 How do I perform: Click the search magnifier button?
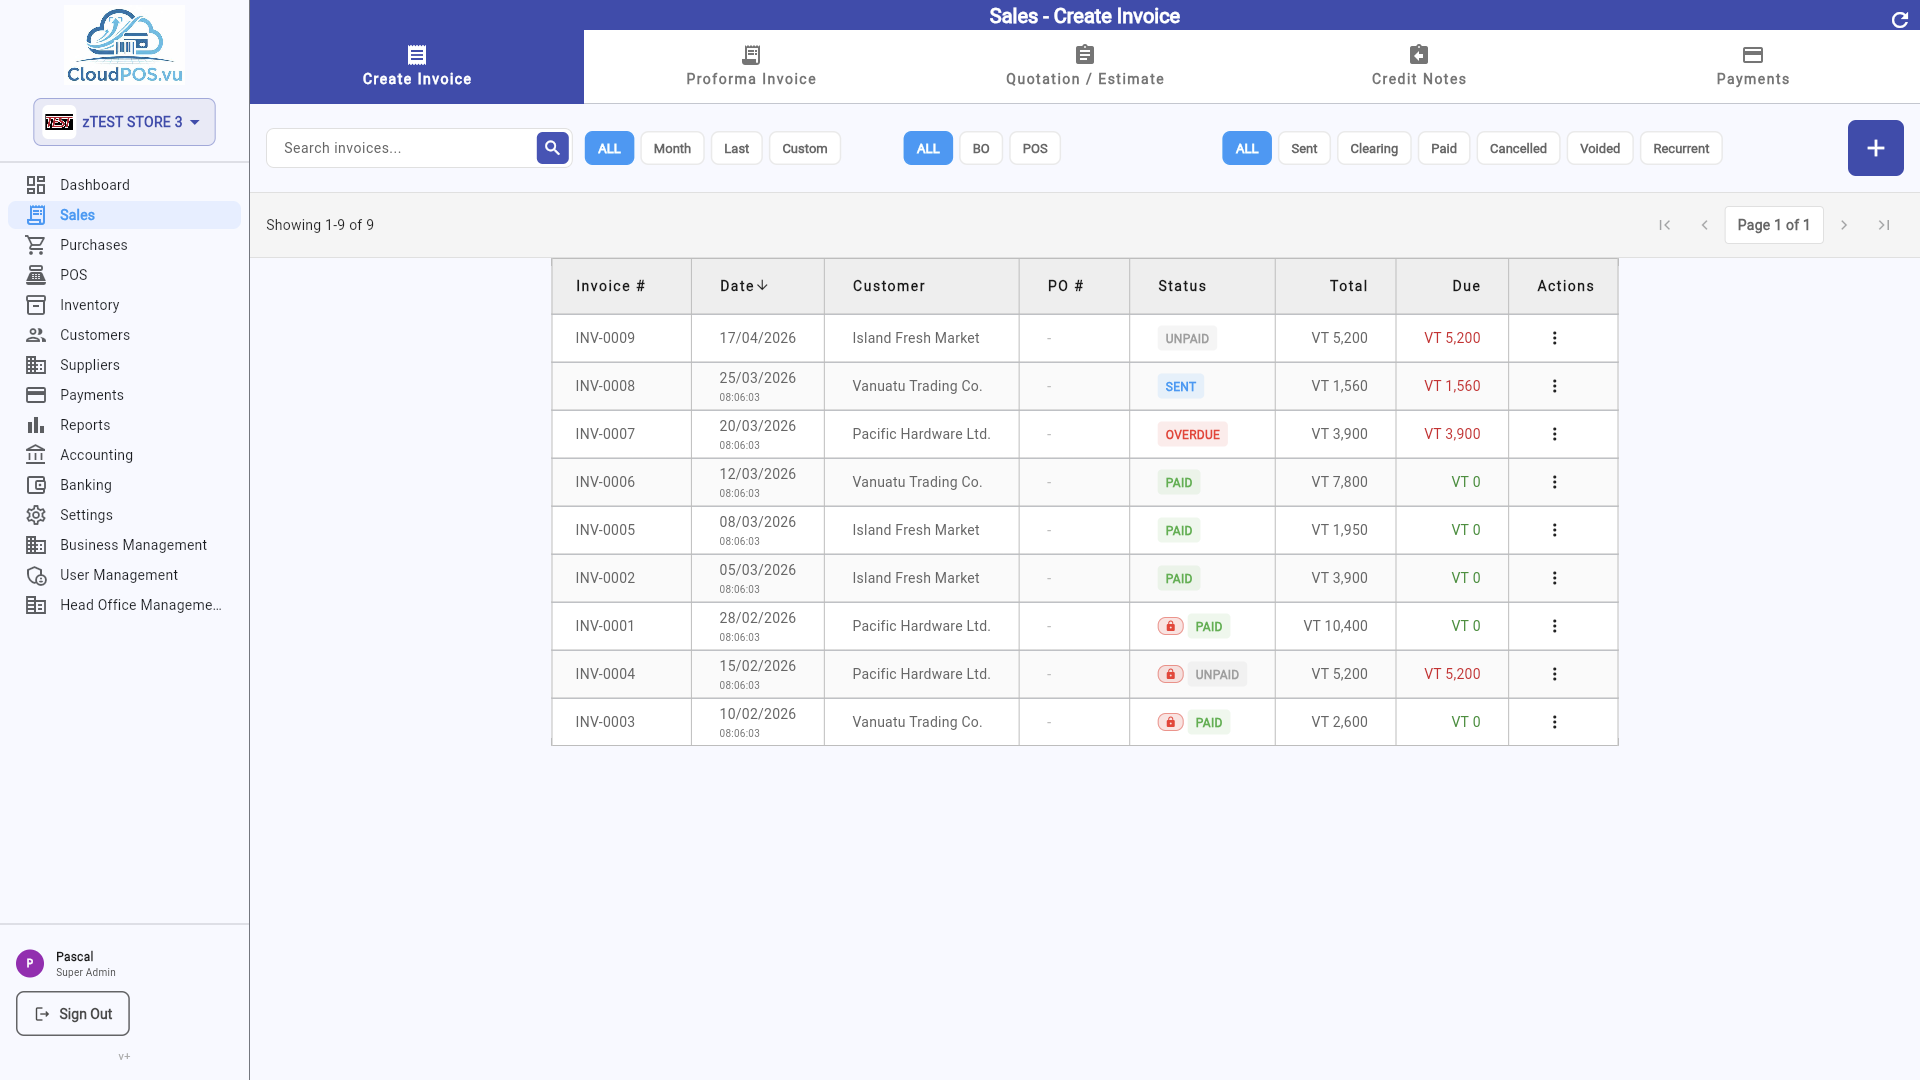[x=553, y=148]
